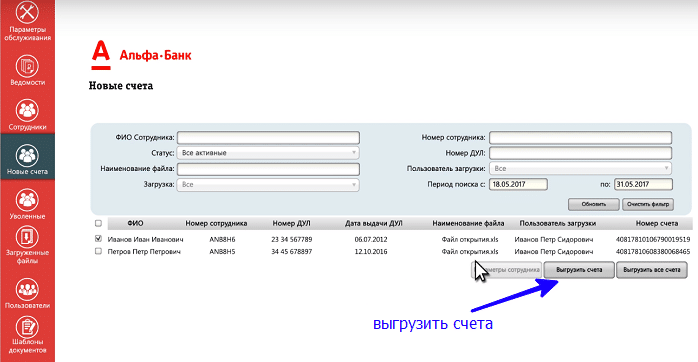Click Файл открытия.xls in Иванов row
Viewport: 698px width, 362px height.
[470, 240]
